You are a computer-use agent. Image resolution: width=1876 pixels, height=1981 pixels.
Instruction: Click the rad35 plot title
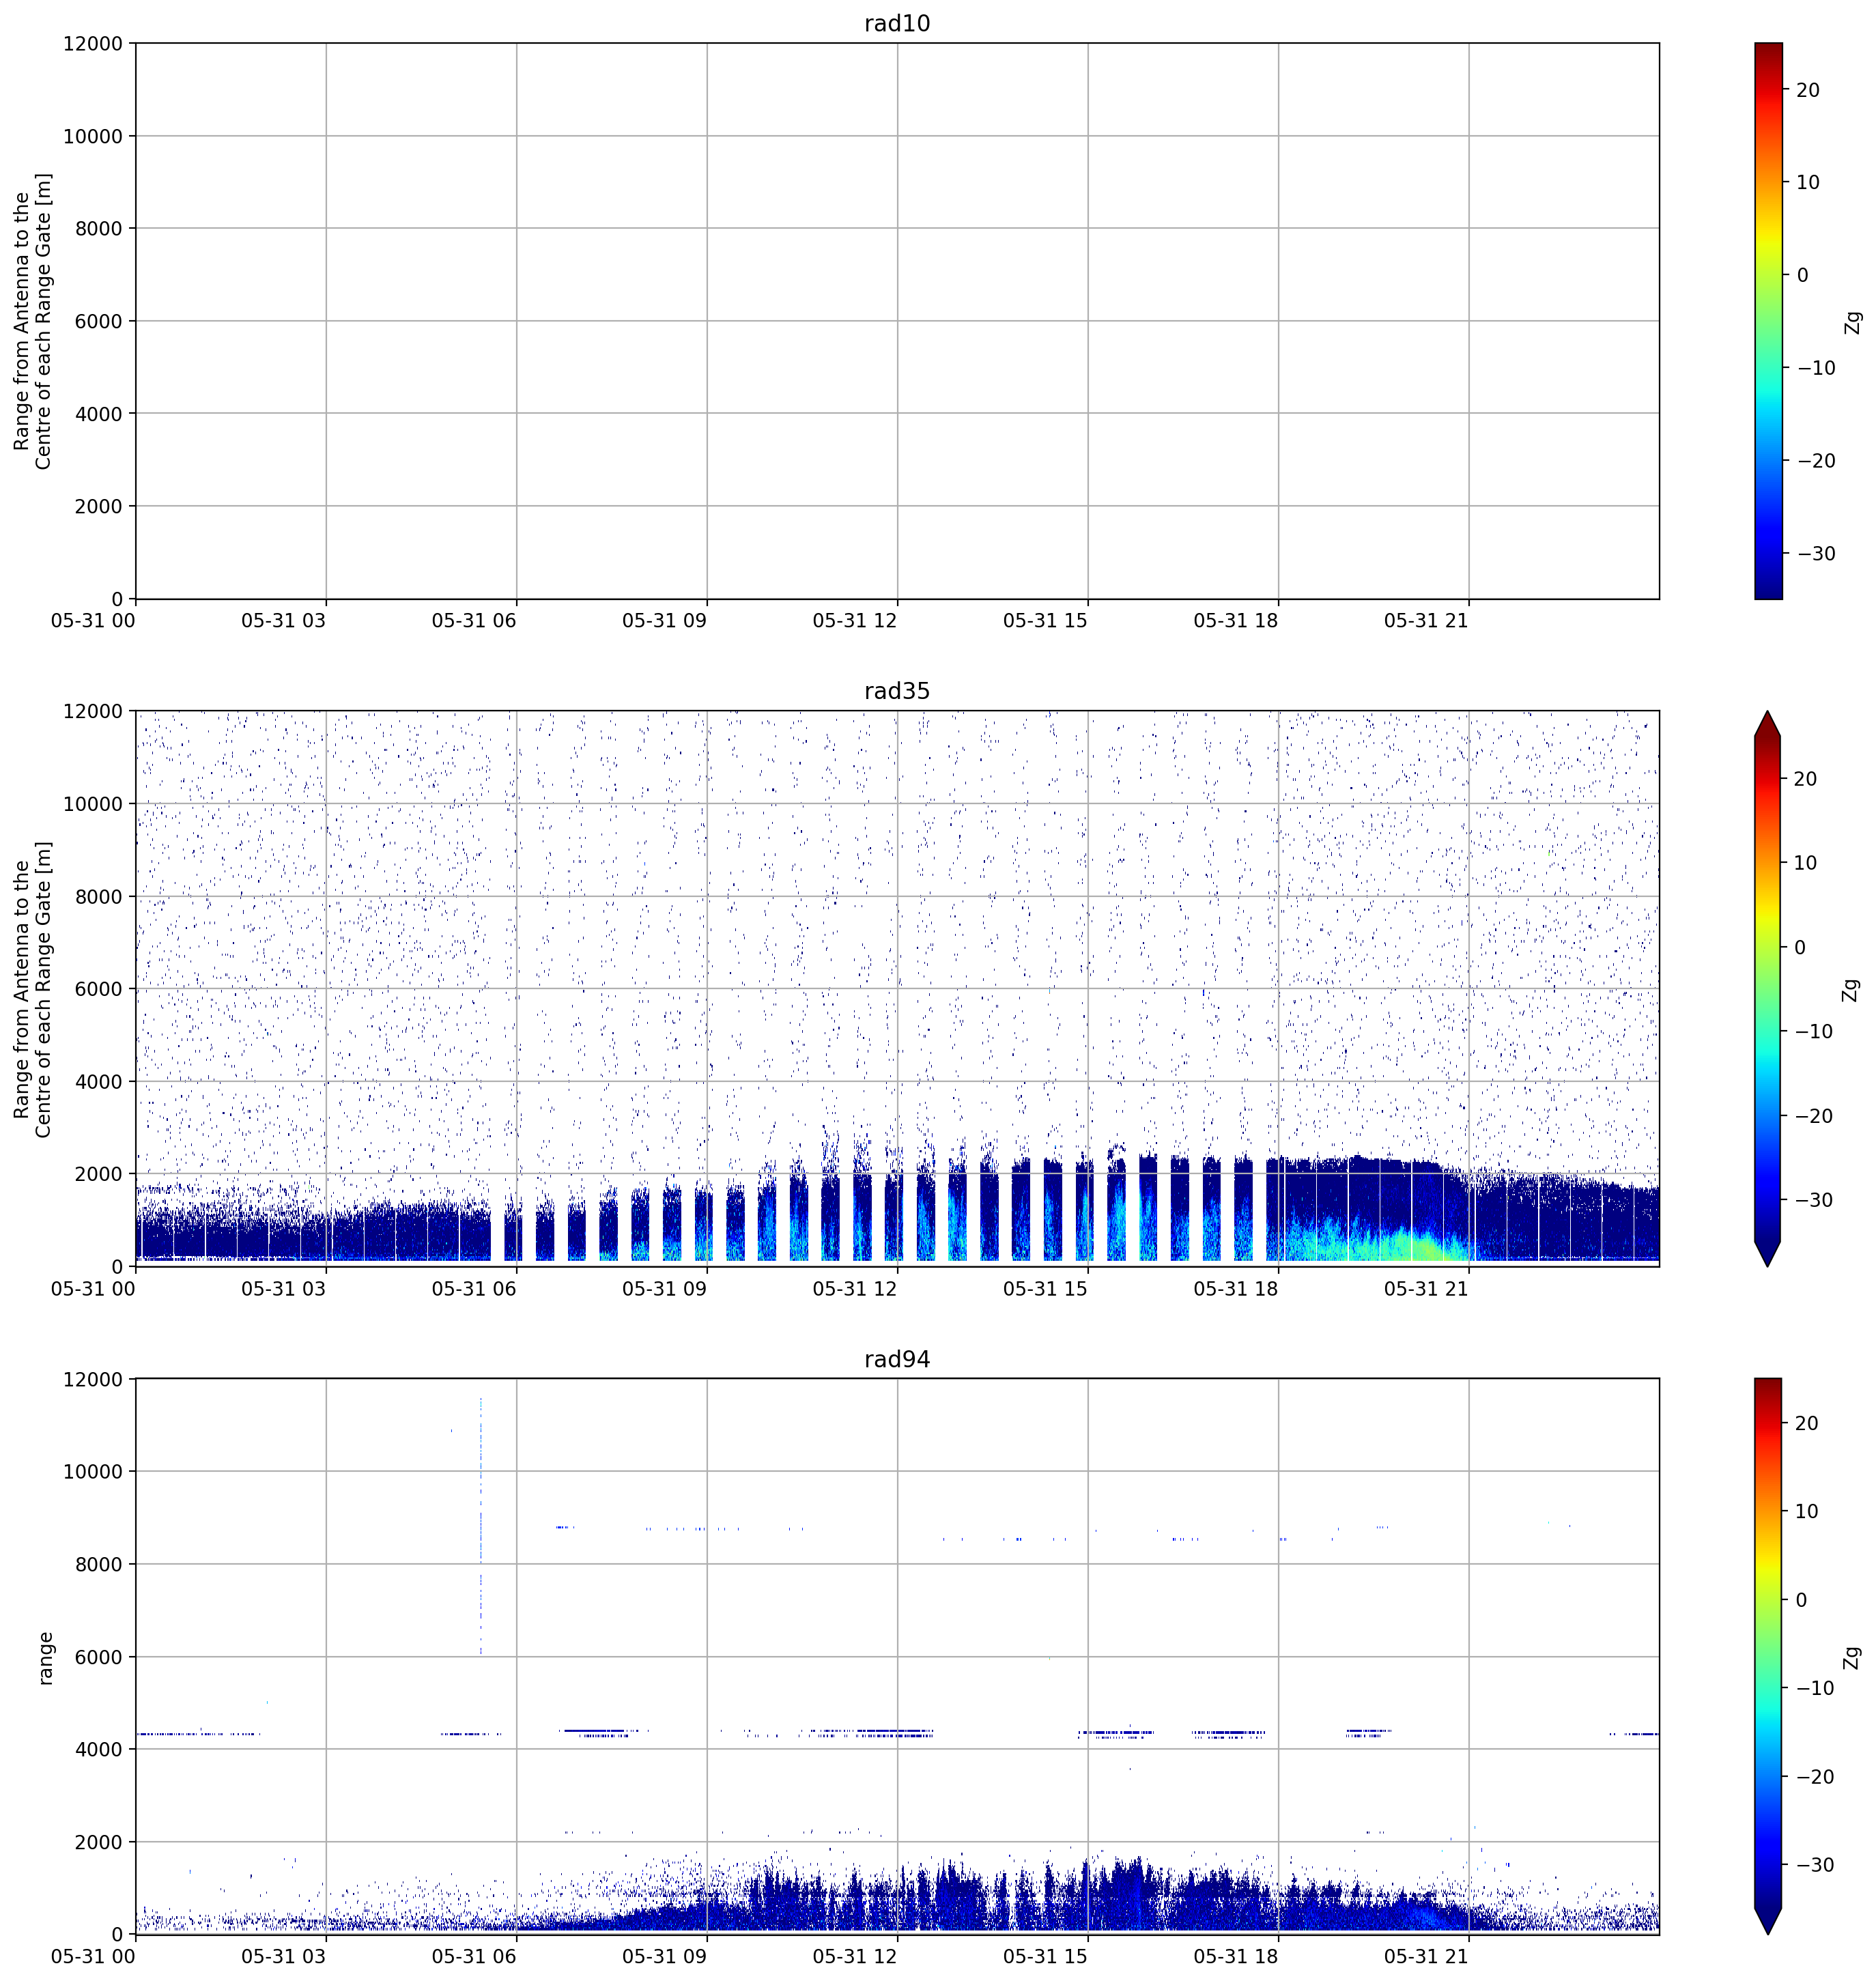click(x=897, y=691)
